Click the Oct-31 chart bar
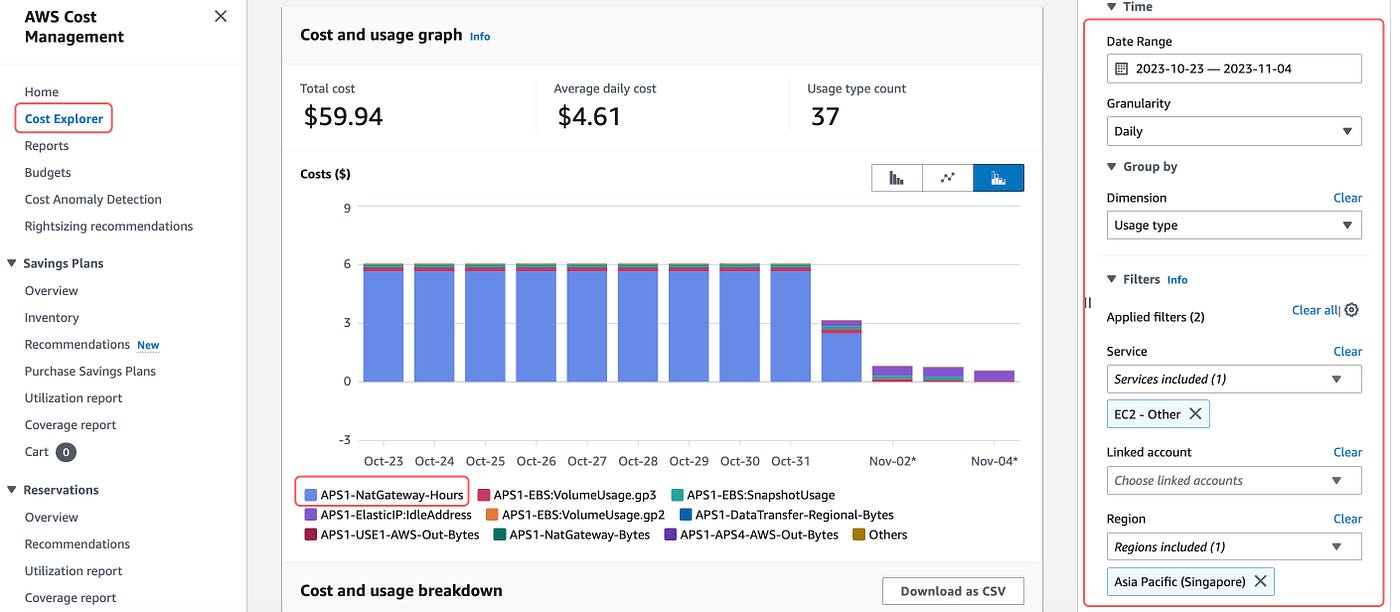The width and height of the screenshot is (1400, 612). [790, 323]
